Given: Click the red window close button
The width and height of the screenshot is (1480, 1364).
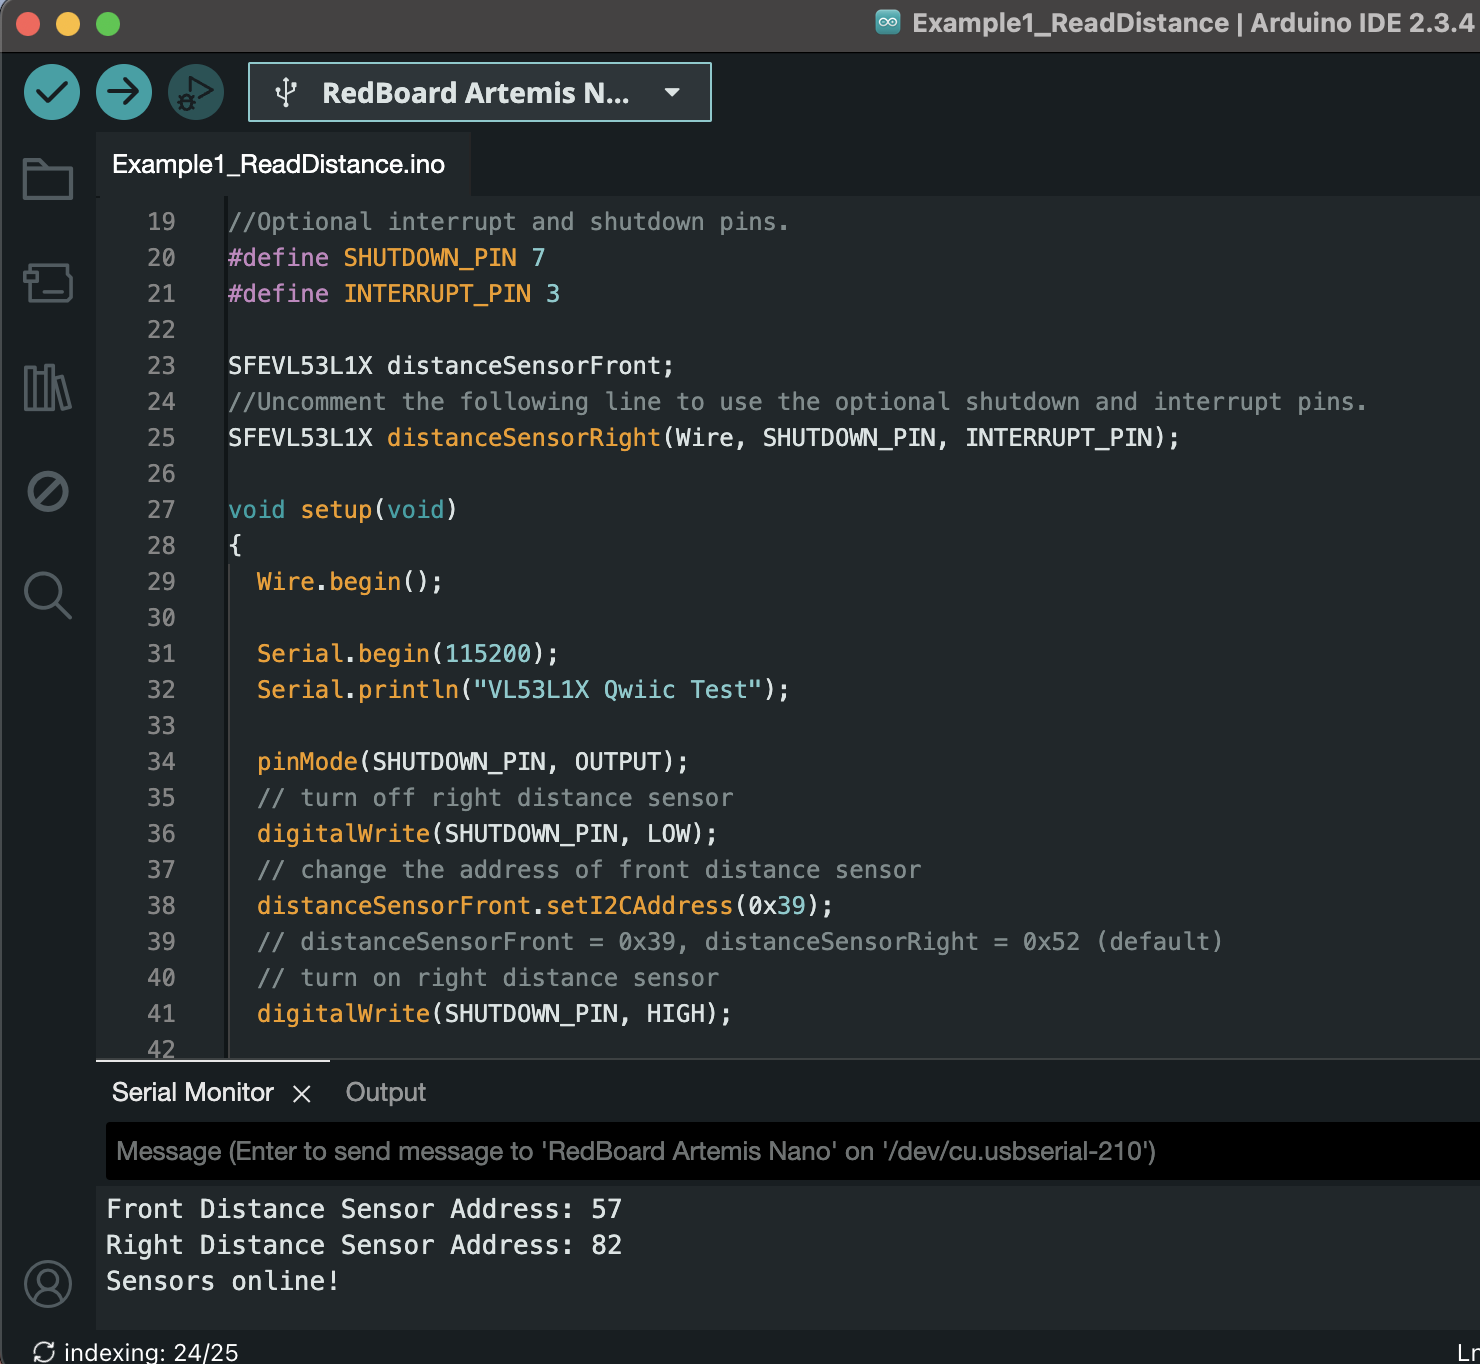Looking at the screenshot, I should (x=28, y=23).
